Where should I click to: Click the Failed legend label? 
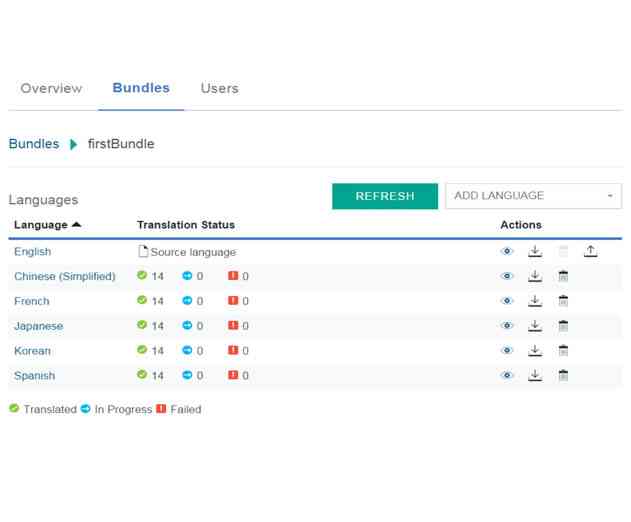click(x=186, y=409)
